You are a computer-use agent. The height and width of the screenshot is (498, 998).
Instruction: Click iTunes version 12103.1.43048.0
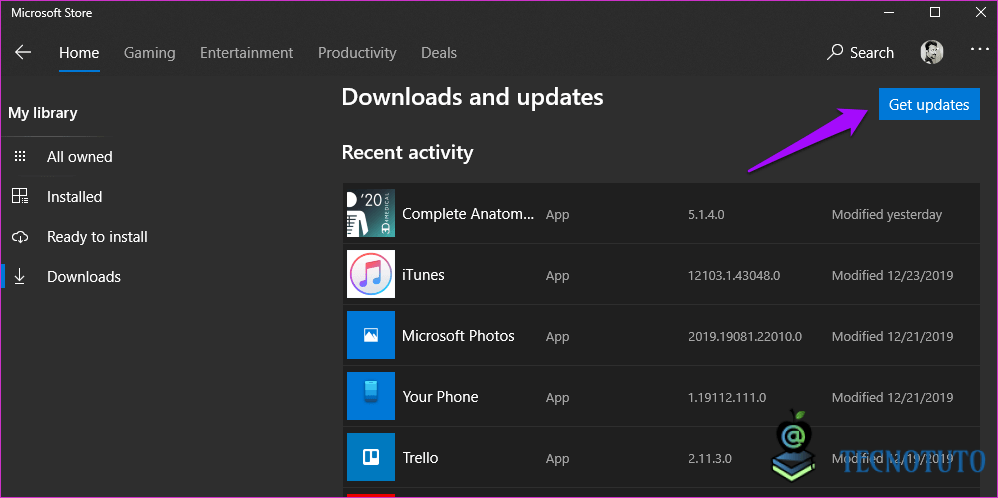pyautogui.click(x=734, y=276)
